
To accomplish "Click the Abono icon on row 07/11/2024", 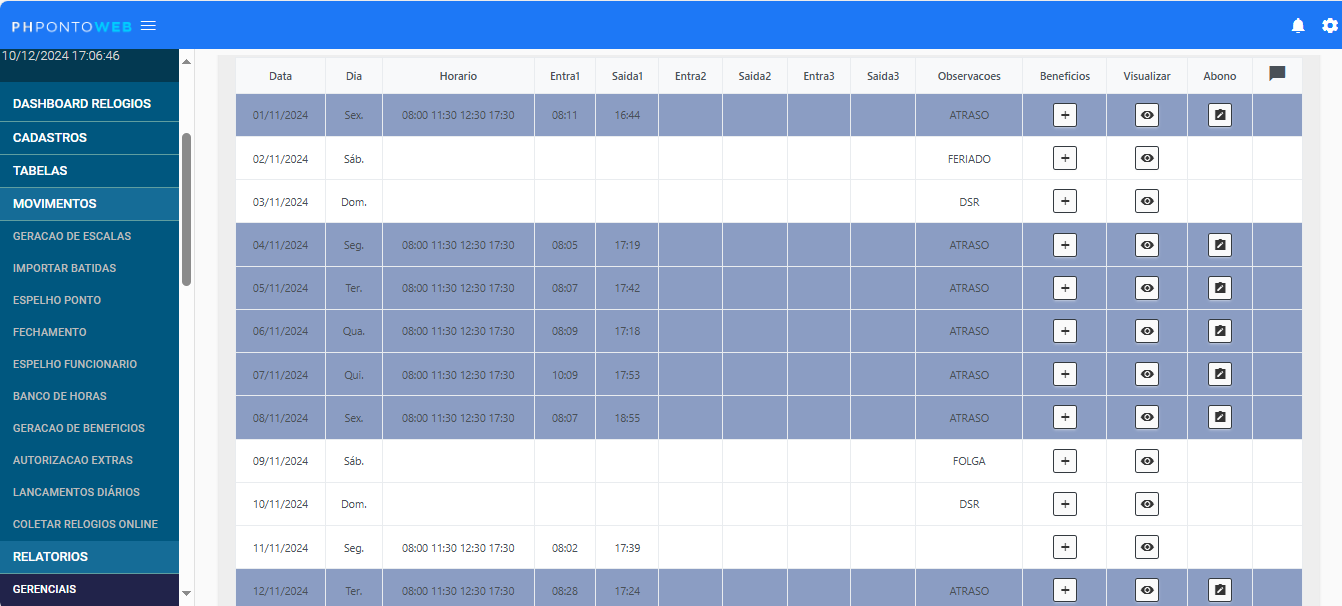I will pos(1219,374).
